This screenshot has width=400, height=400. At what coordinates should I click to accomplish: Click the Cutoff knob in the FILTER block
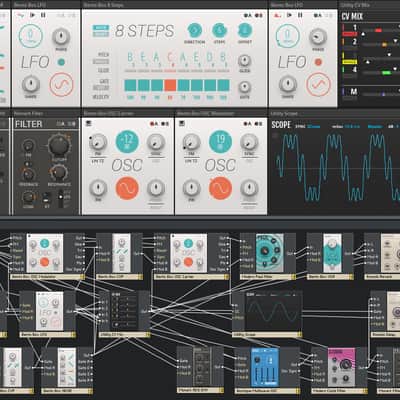[x=59, y=145]
